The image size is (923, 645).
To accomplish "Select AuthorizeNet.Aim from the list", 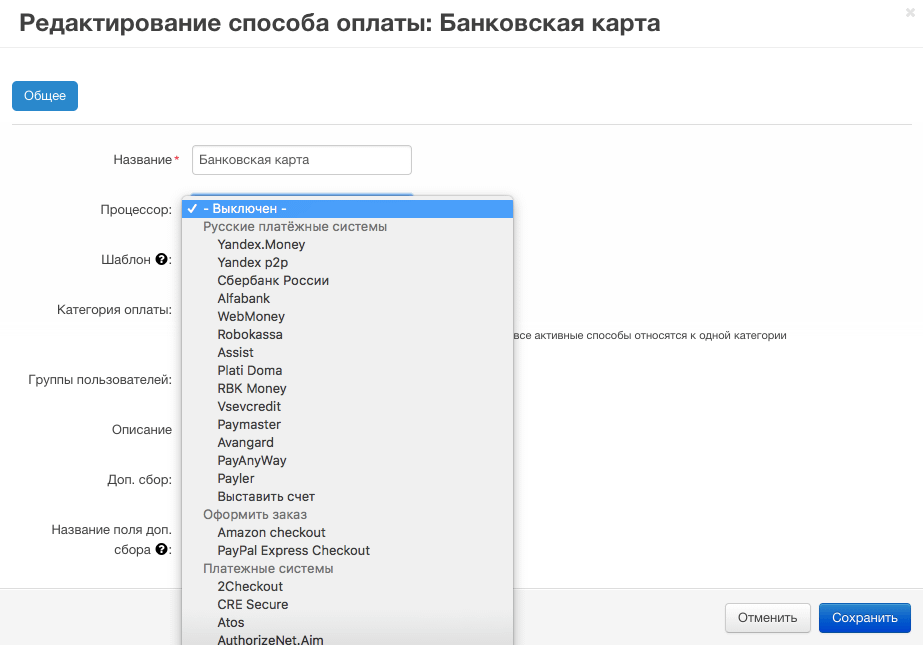I will (269, 640).
